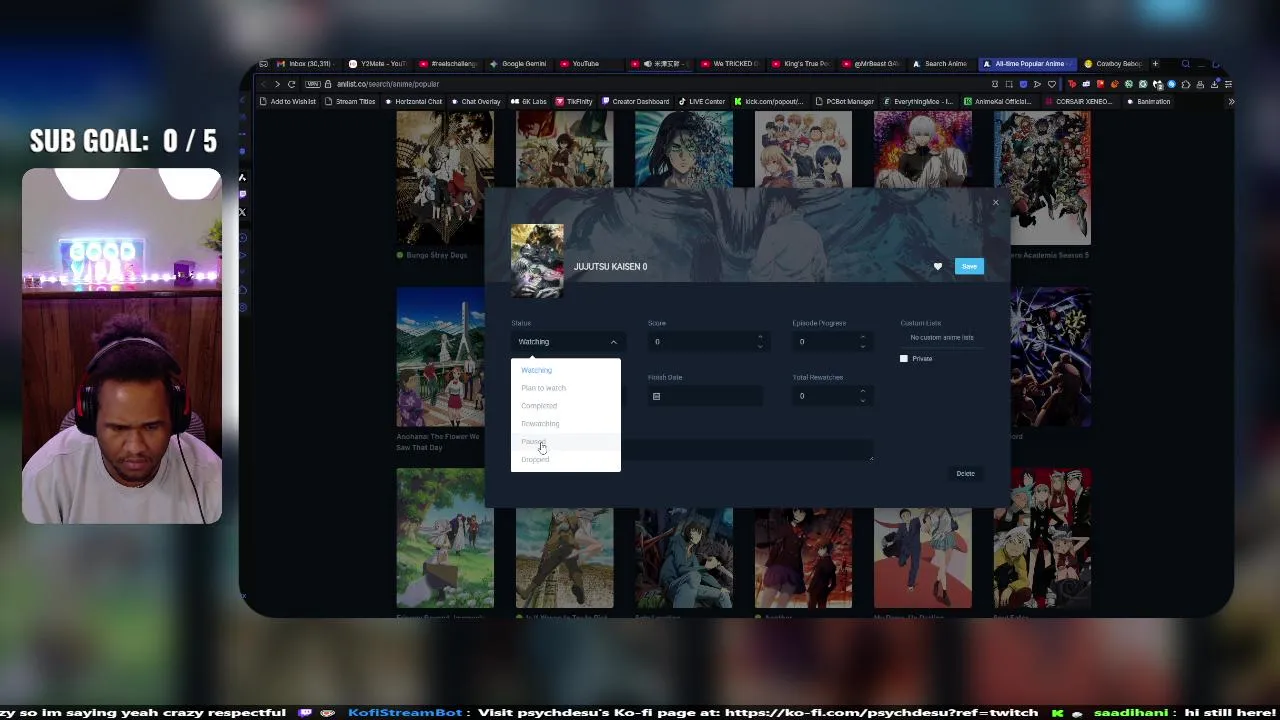Open the Add to Wishlist bookmark
Image resolution: width=1280 pixels, height=720 pixels.
(x=288, y=102)
